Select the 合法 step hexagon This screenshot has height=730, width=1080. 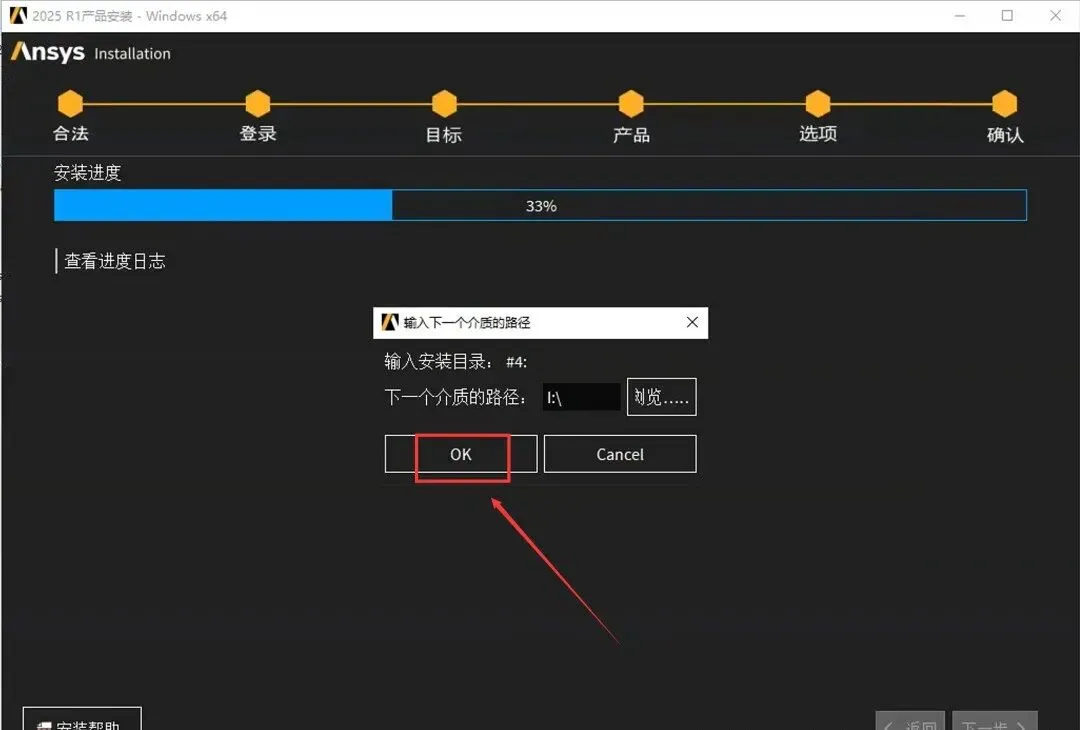pos(70,104)
